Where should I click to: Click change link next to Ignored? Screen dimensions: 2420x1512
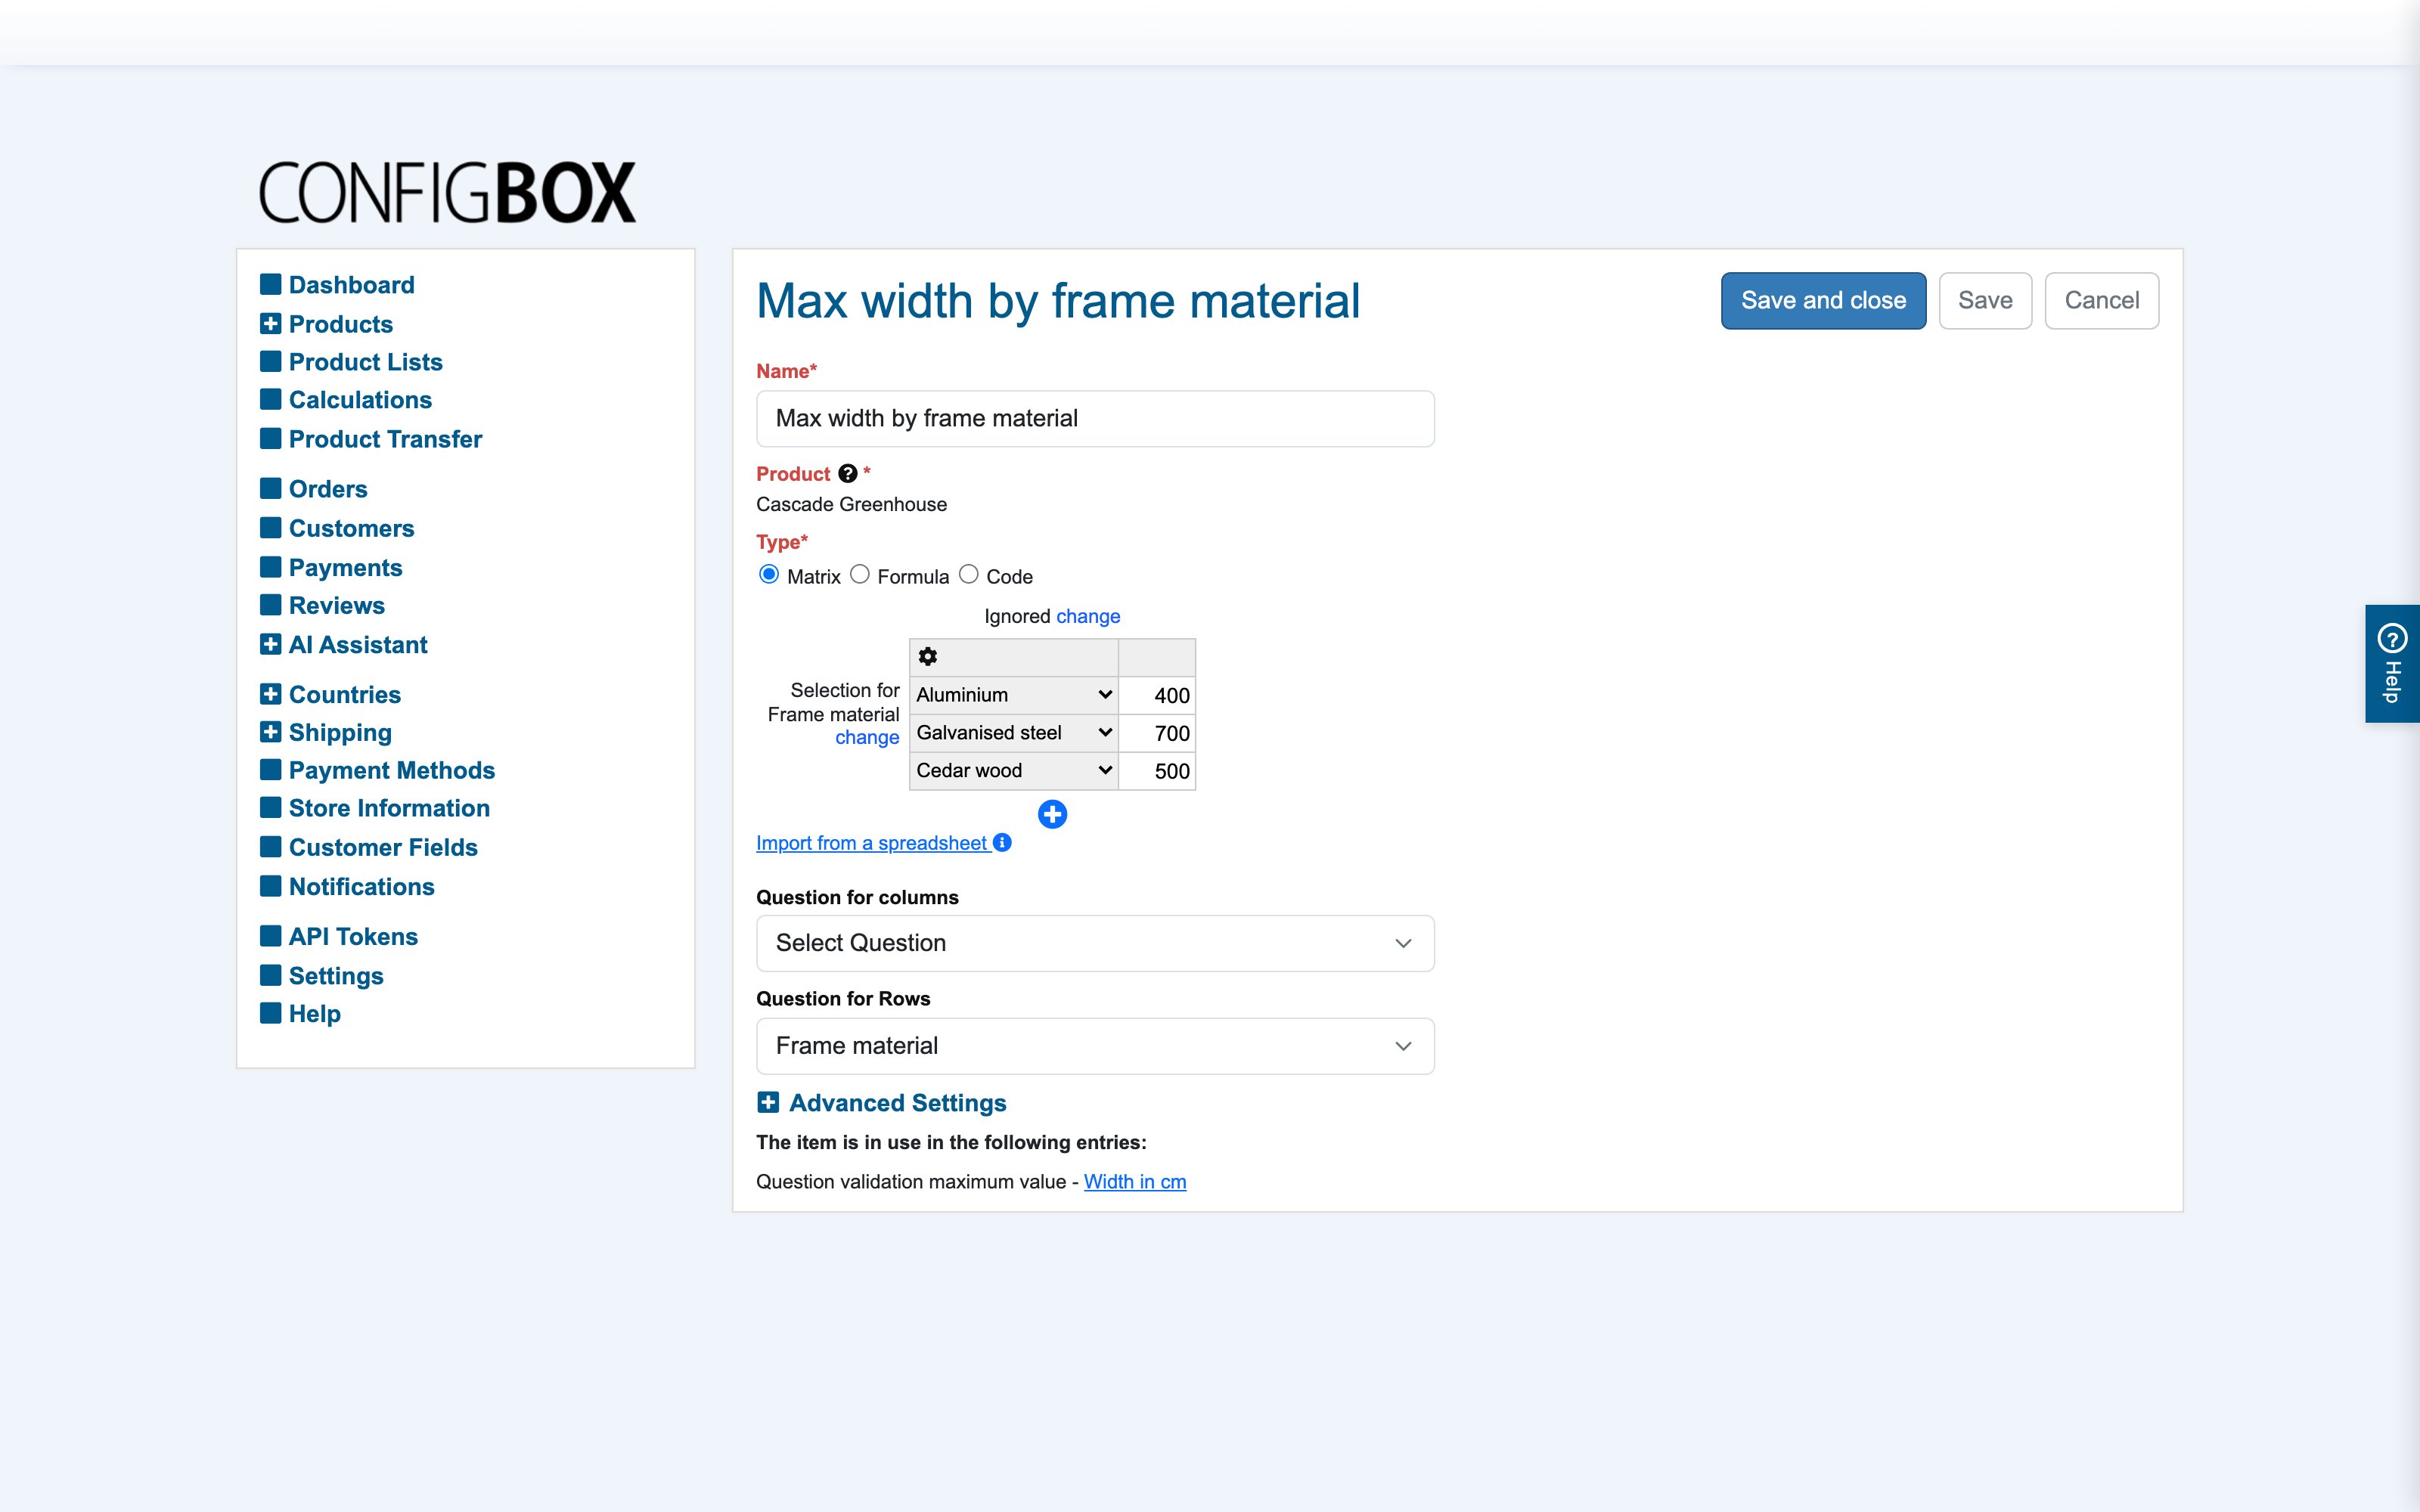tap(1088, 616)
